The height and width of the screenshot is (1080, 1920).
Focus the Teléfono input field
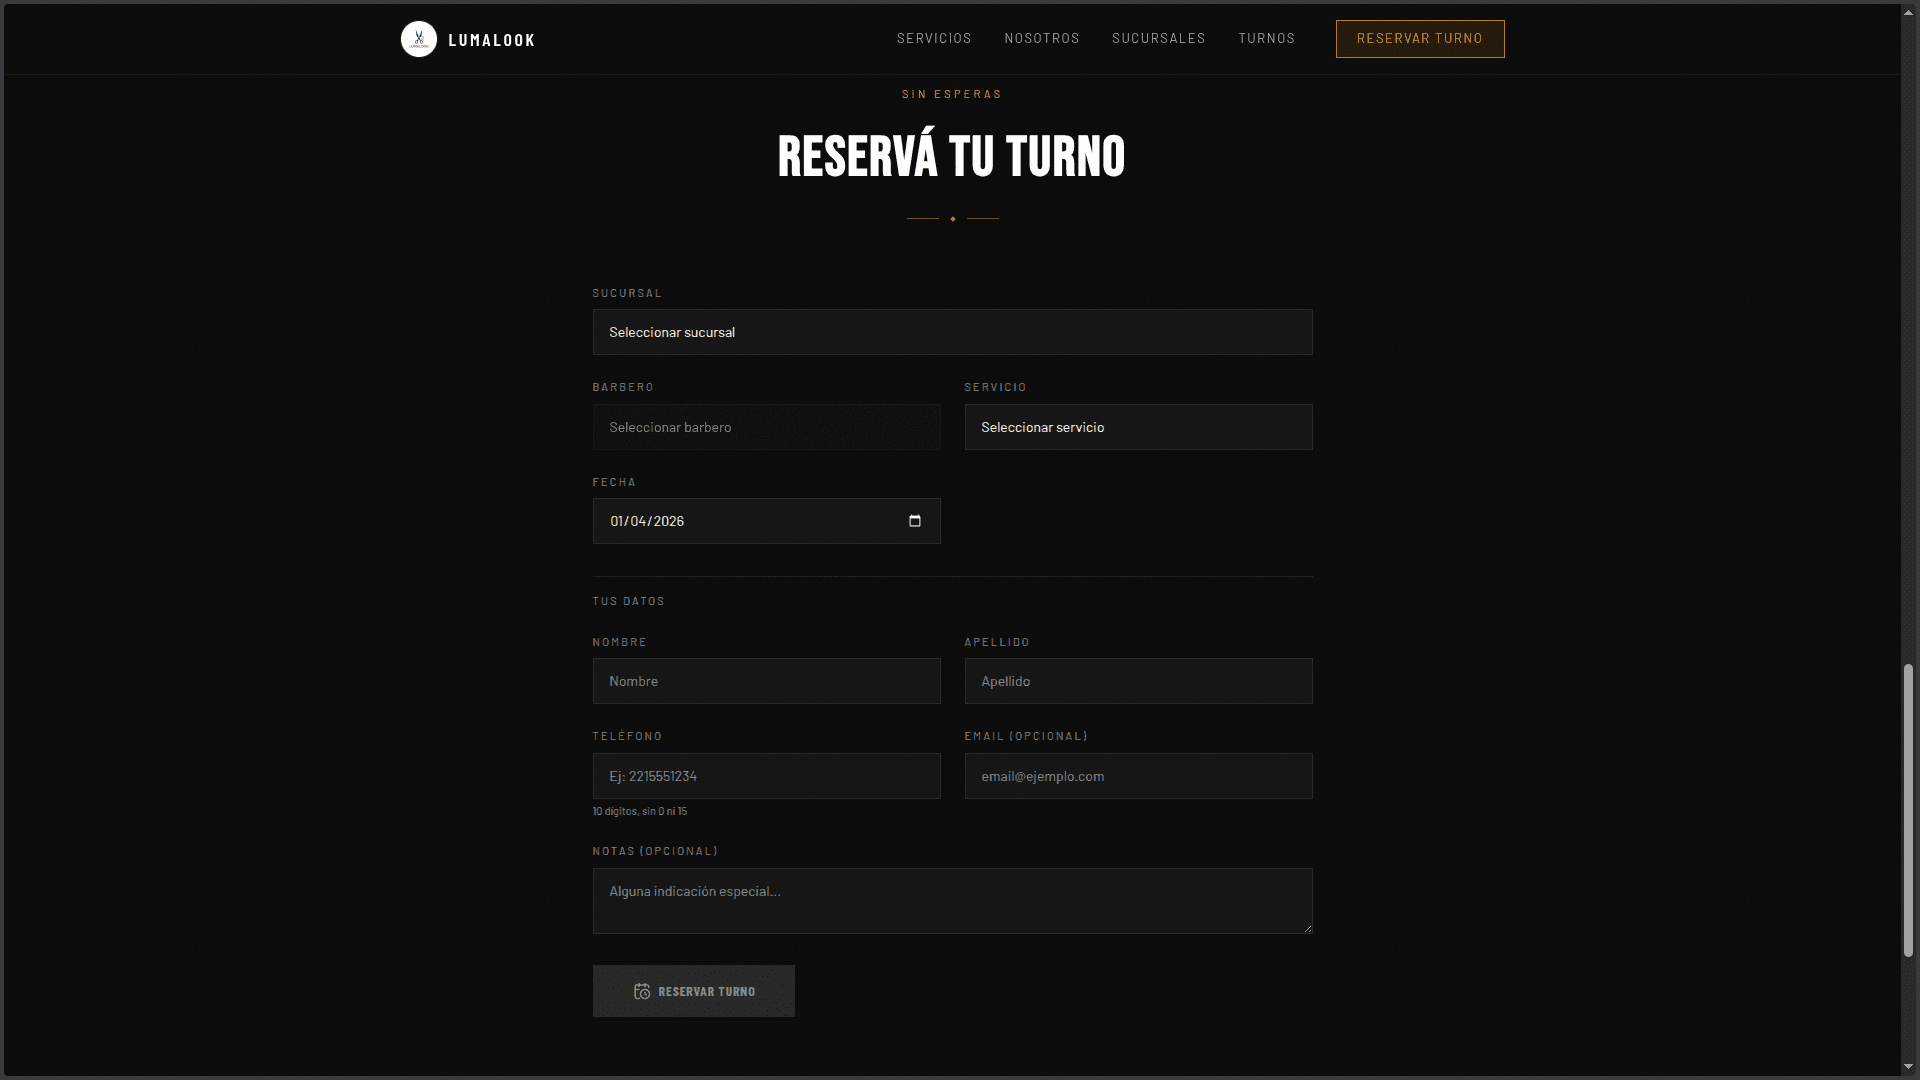[766, 776]
